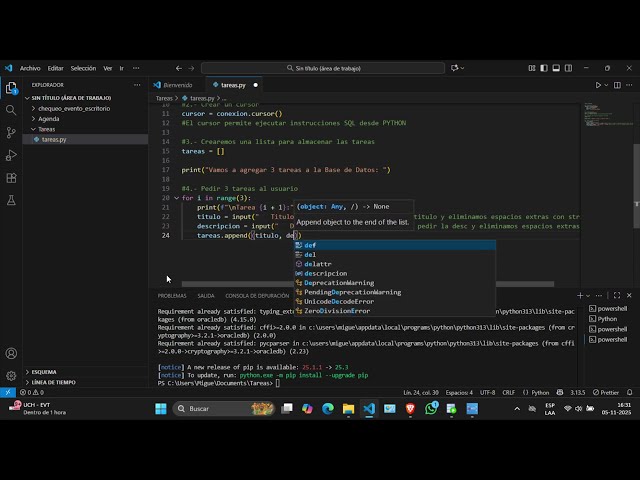Select ZeroDivisionError suggestion
Viewport: 640px width, 480px height.
tap(395, 311)
